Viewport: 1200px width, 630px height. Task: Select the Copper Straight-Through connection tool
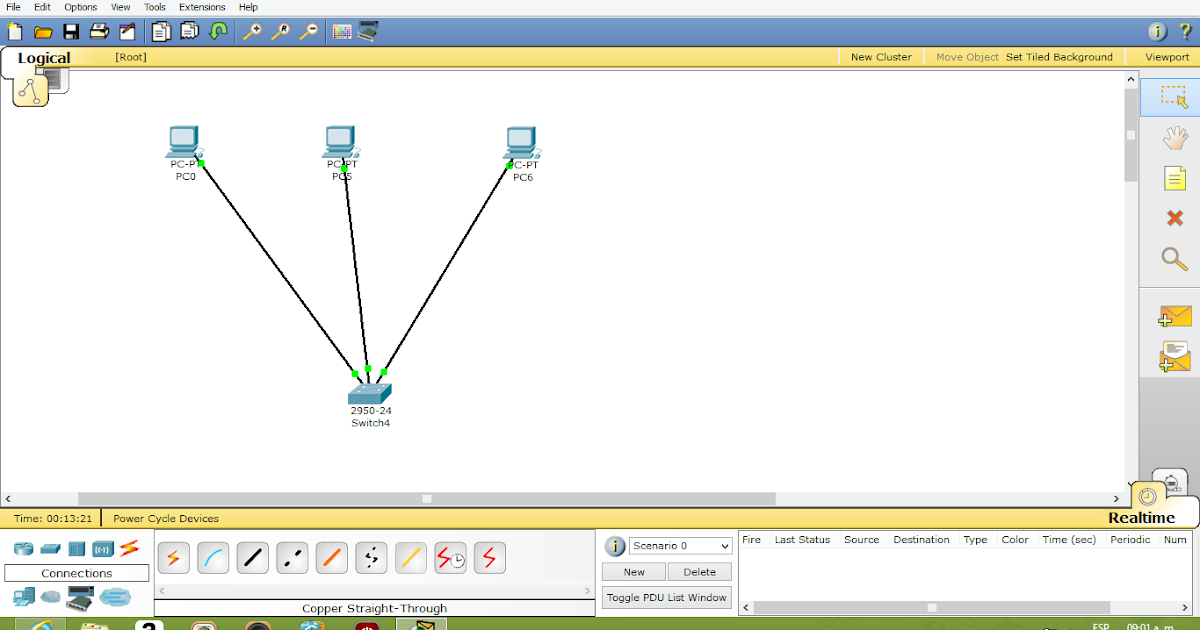coord(252,558)
